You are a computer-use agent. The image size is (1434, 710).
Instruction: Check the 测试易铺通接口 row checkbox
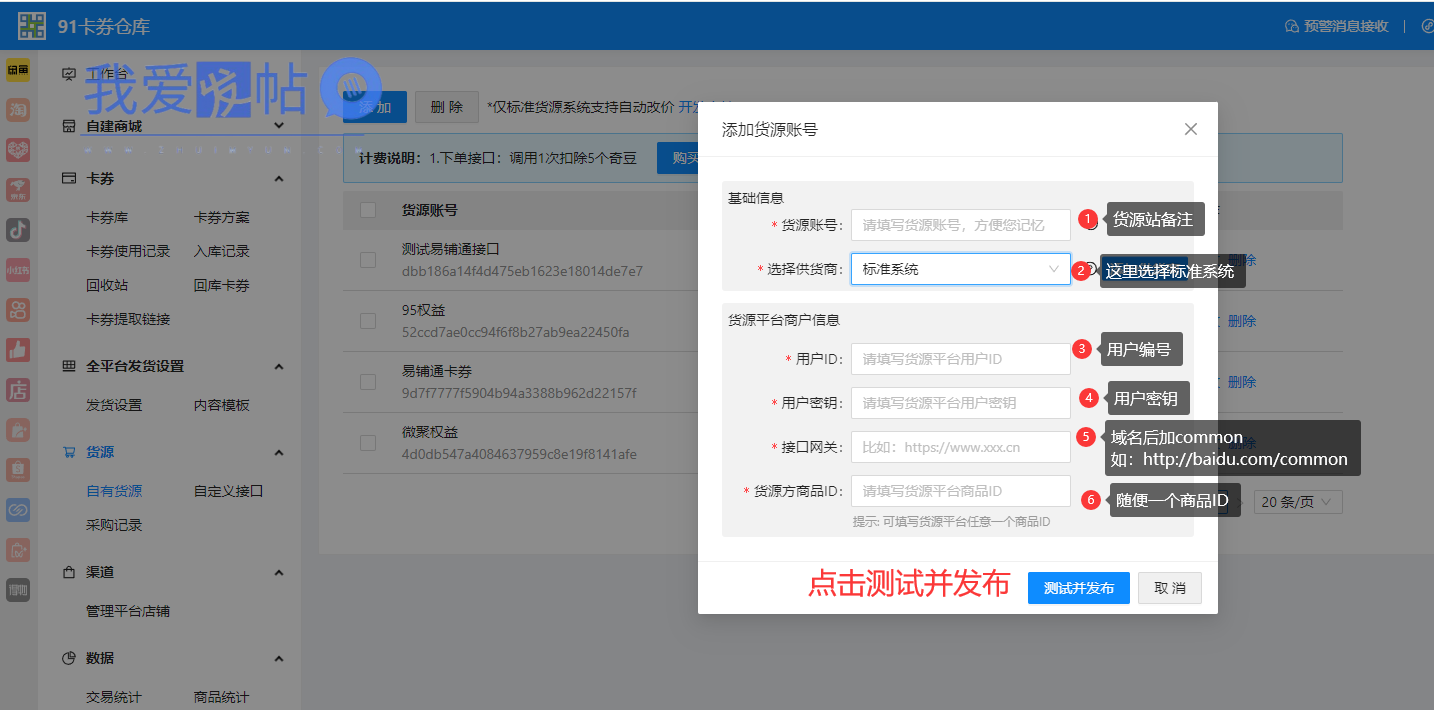(x=368, y=260)
